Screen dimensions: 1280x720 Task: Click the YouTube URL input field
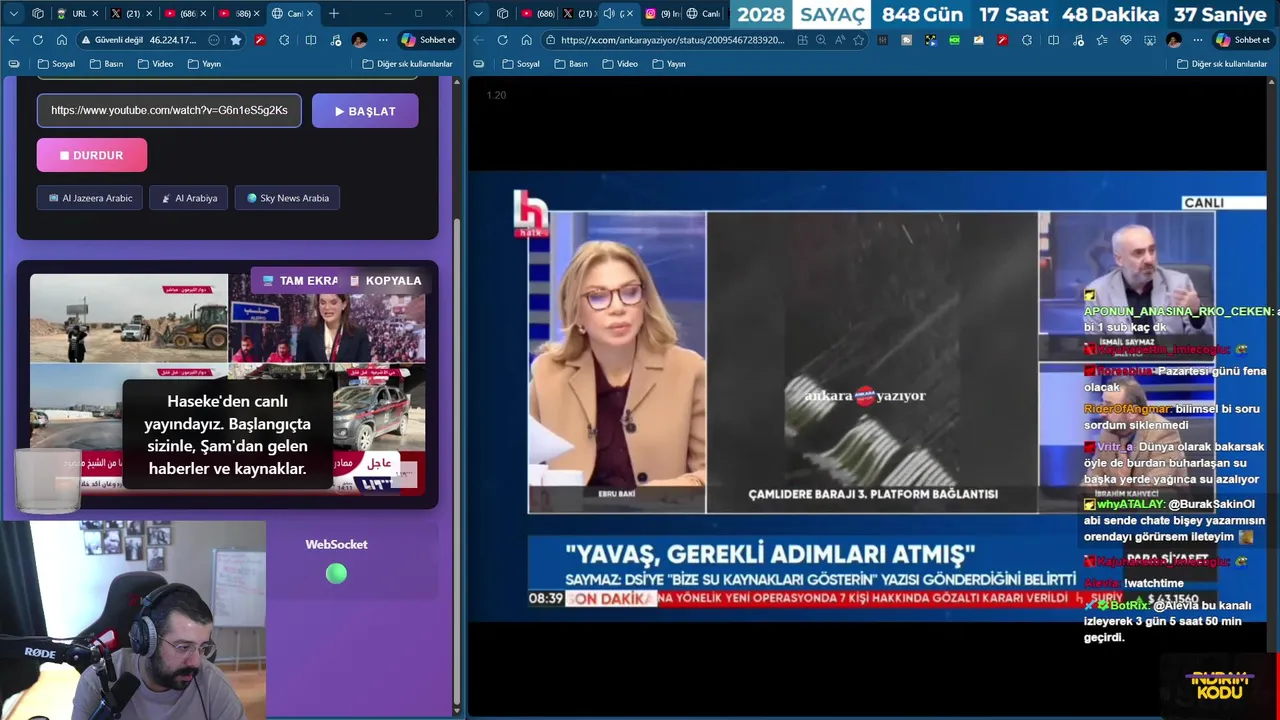click(169, 110)
